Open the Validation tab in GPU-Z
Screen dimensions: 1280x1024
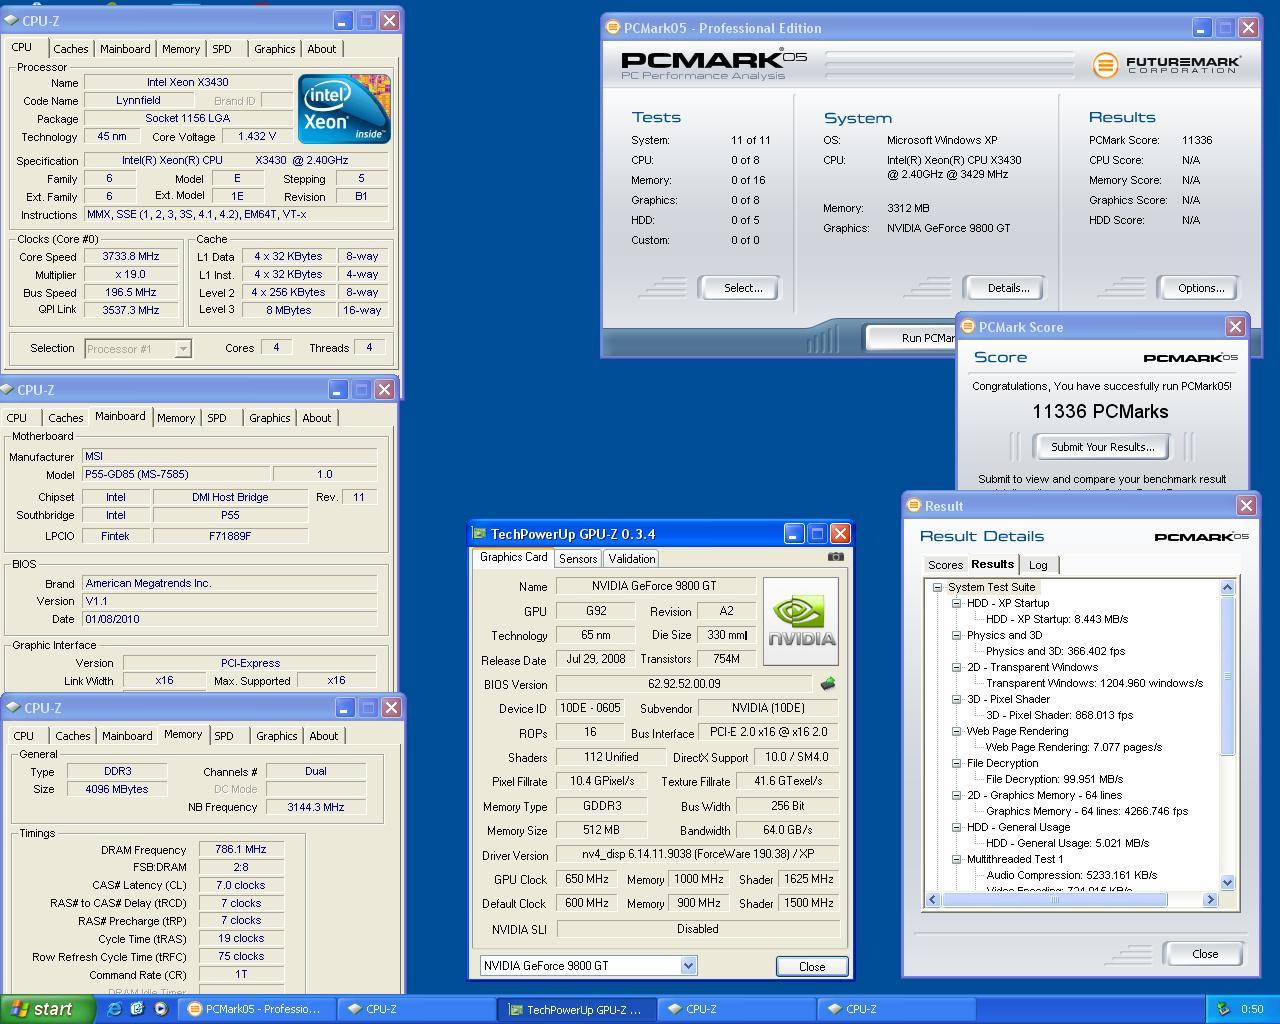click(632, 559)
